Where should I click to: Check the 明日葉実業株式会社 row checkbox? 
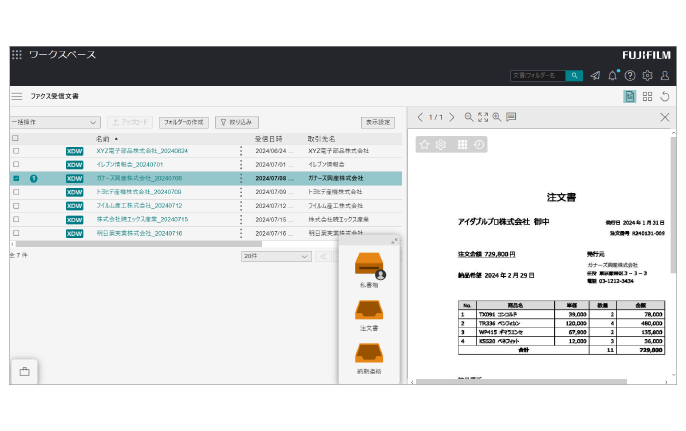coord(16,233)
